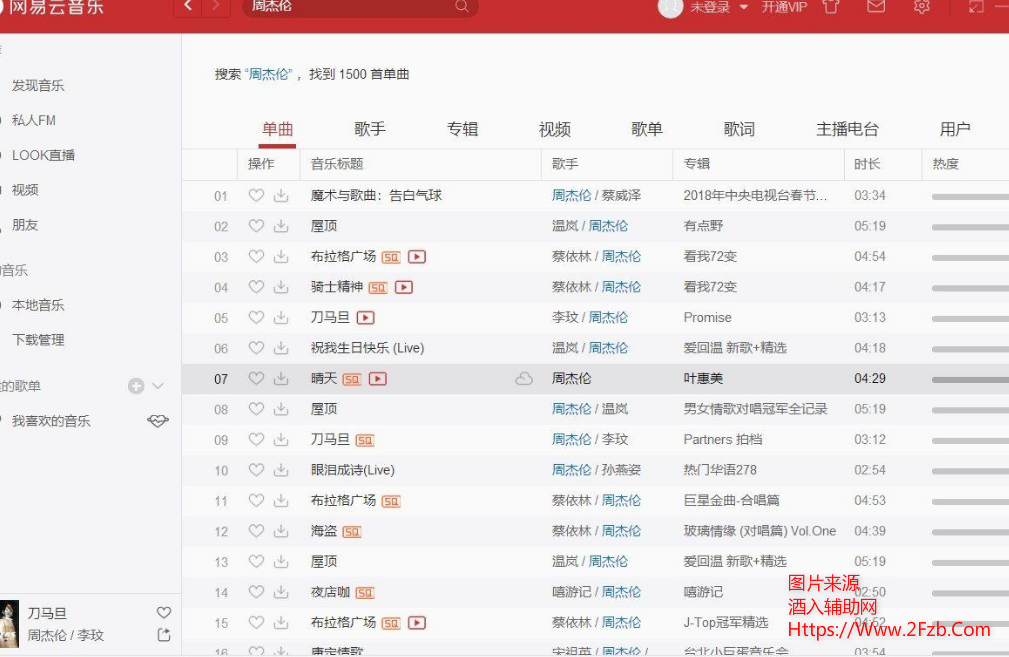The width and height of the screenshot is (1009, 657).
Task: Like the song 魔术与歌曲：告白气球 with heart
Action: click(x=256, y=196)
